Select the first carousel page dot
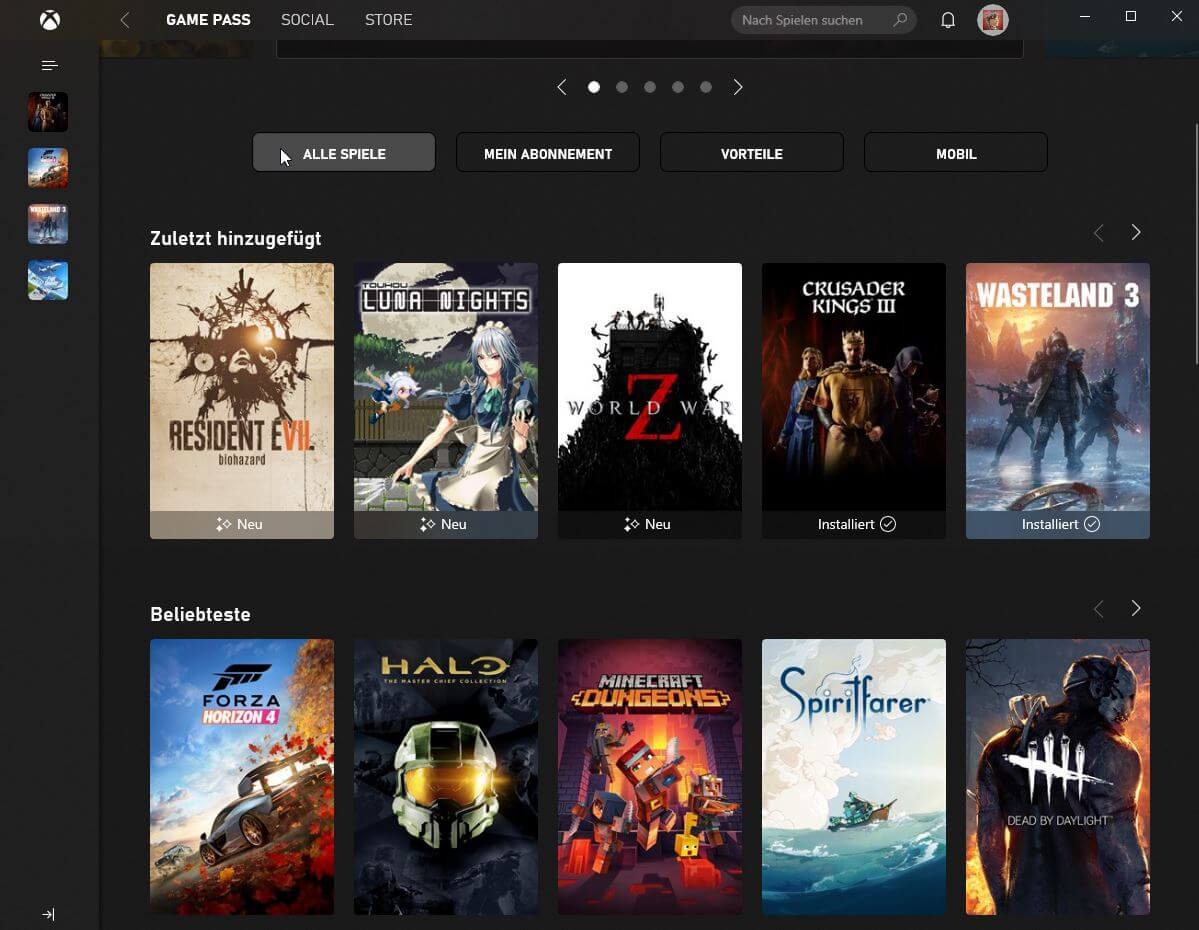This screenshot has width=1199, height=930. (x=594, y=87)
